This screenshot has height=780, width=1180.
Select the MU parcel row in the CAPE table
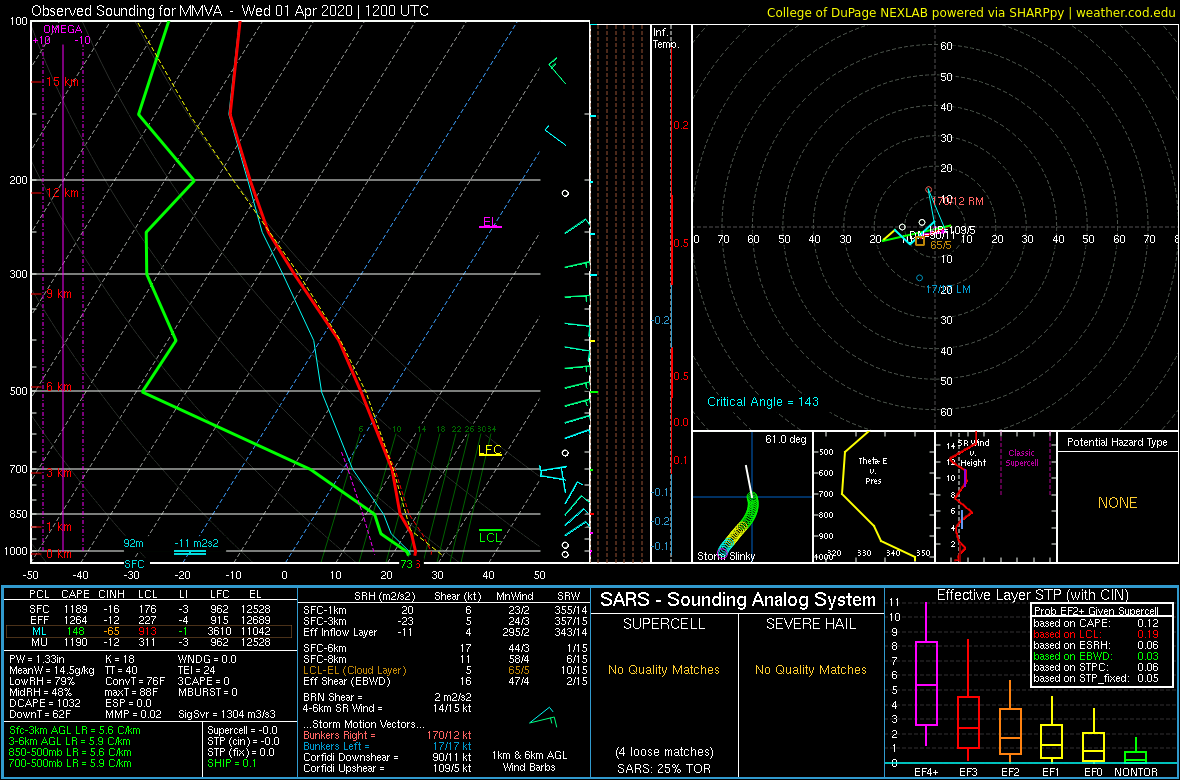coord(149,643)
